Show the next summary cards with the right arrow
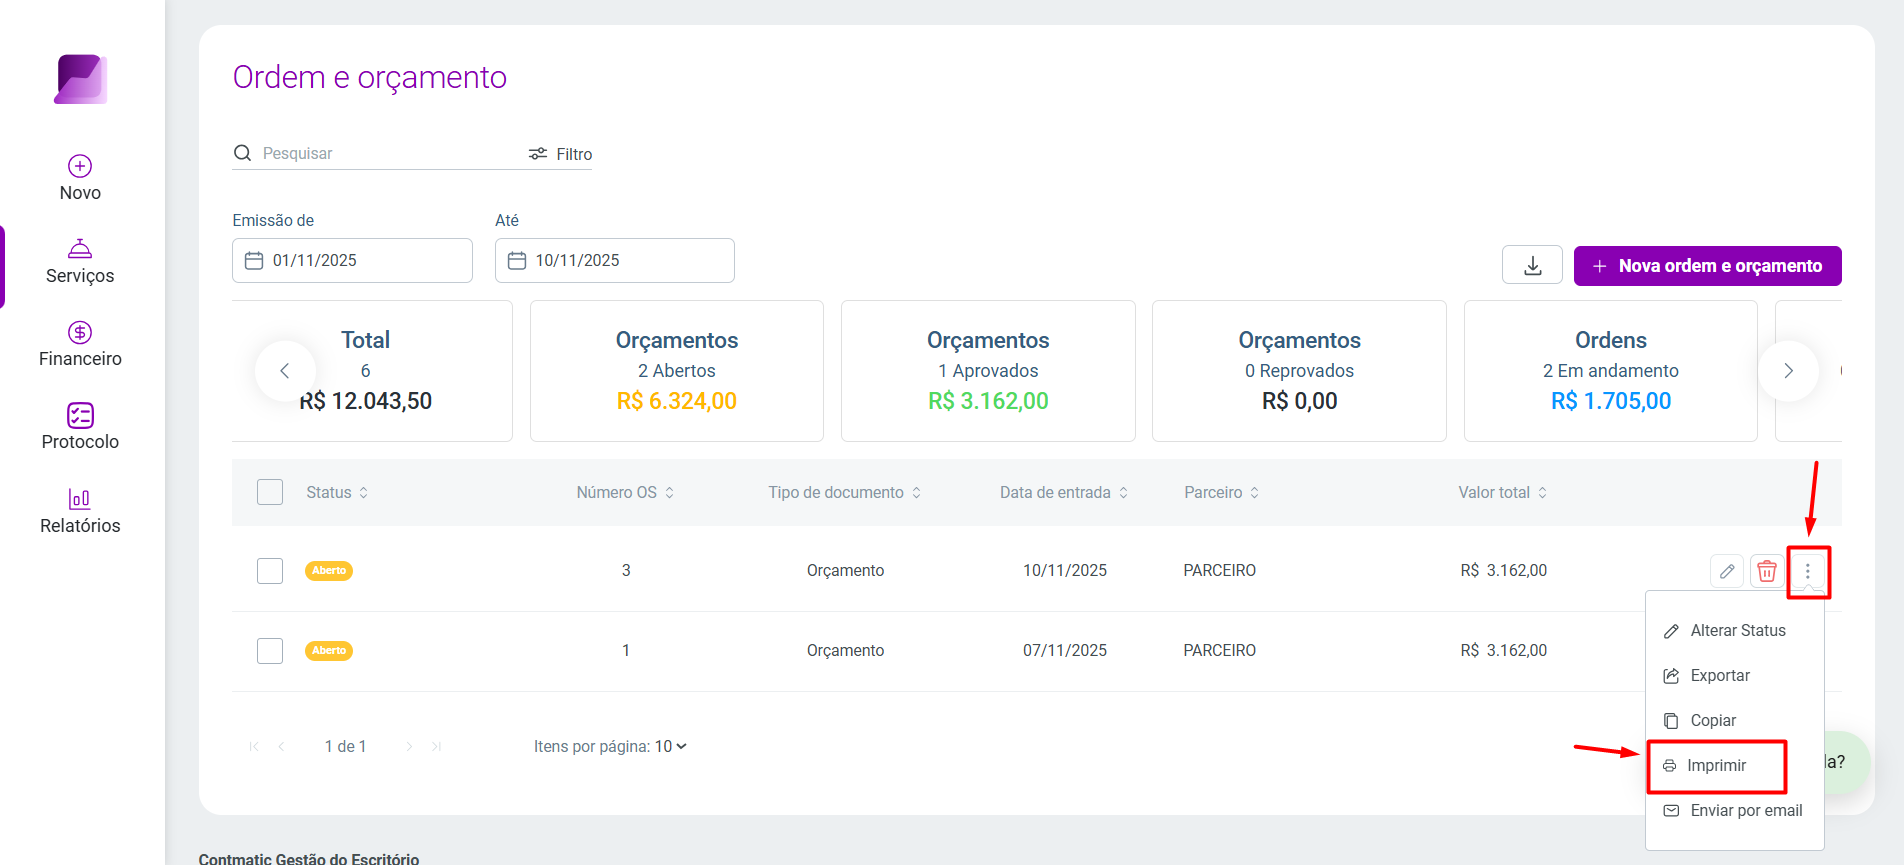Image resolution: width=1904 pixels, height=865 pixels. click(x=1788, y=371)
